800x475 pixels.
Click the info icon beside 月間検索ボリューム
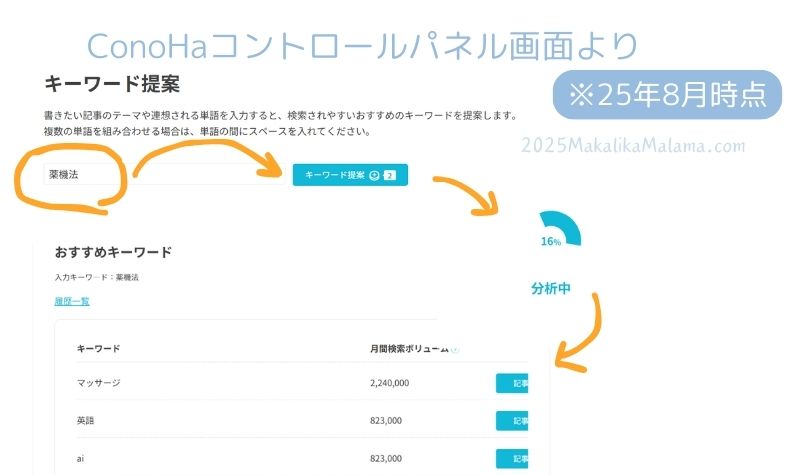click(x=455, y=350)
